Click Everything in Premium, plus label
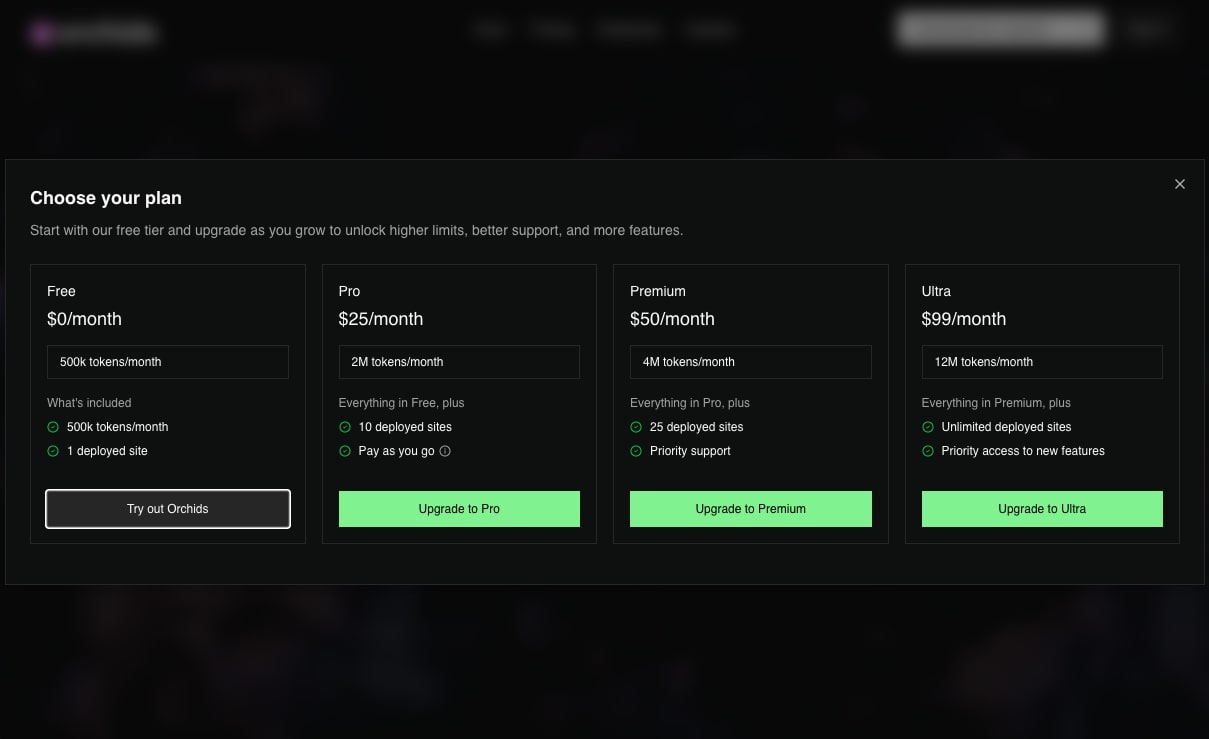Image resolution: width=1209 pixels, height=739 pixels. pyautogui.click(x=996, y=403)
